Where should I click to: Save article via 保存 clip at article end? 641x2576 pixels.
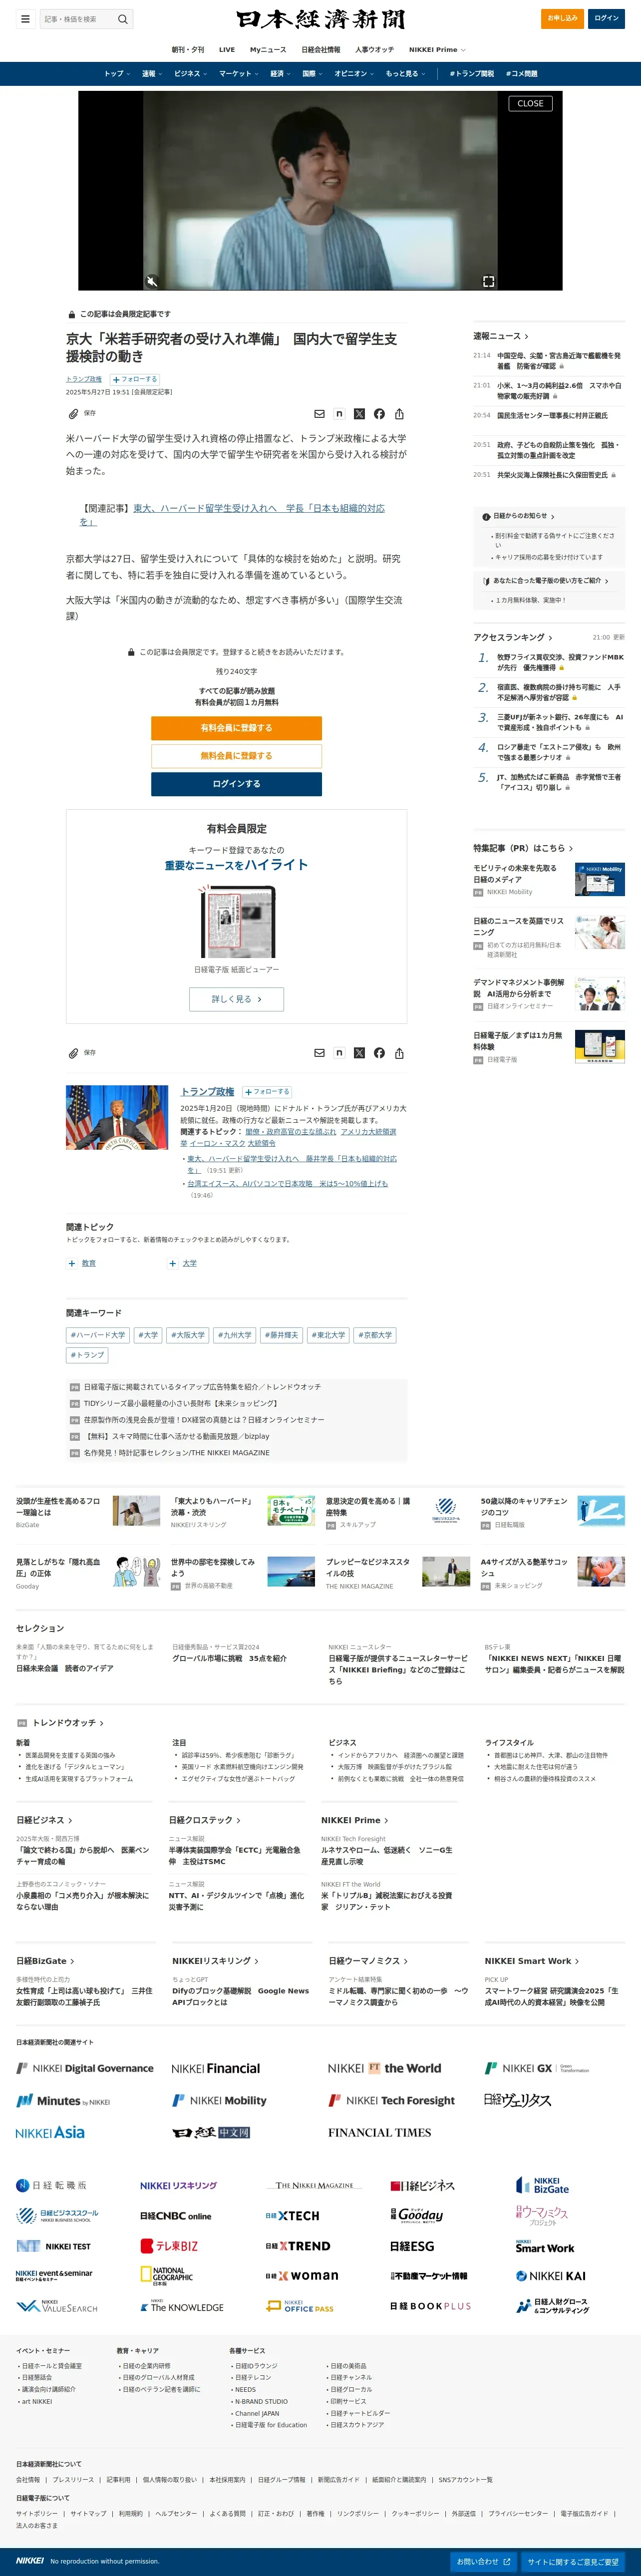pyautogui.click(x=82, y=1053)
